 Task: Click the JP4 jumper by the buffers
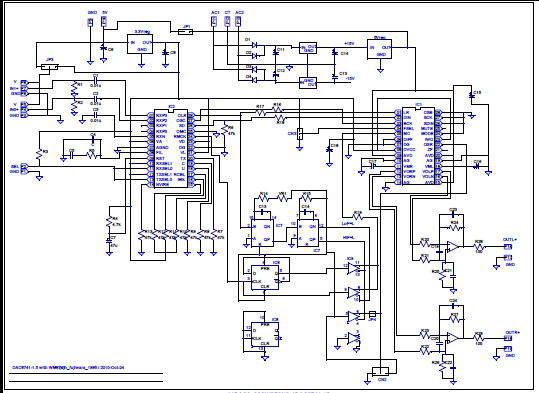tap(372, 314)
